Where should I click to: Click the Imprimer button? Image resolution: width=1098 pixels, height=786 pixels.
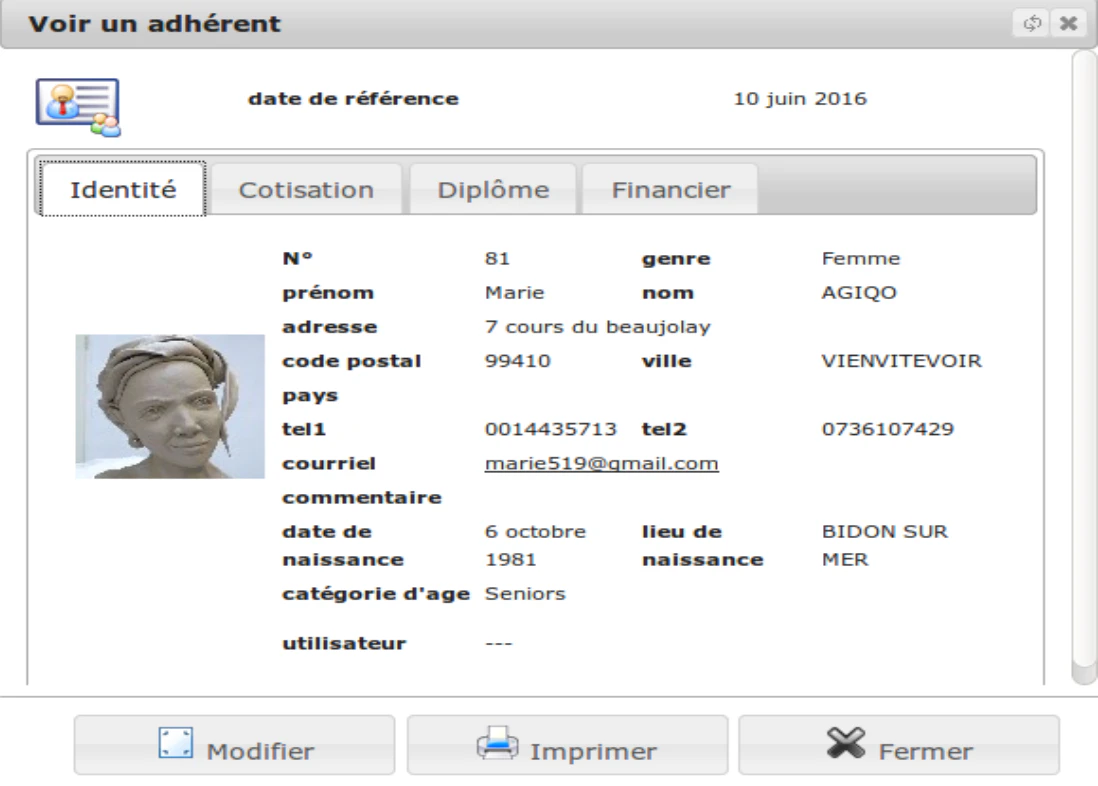567,745
